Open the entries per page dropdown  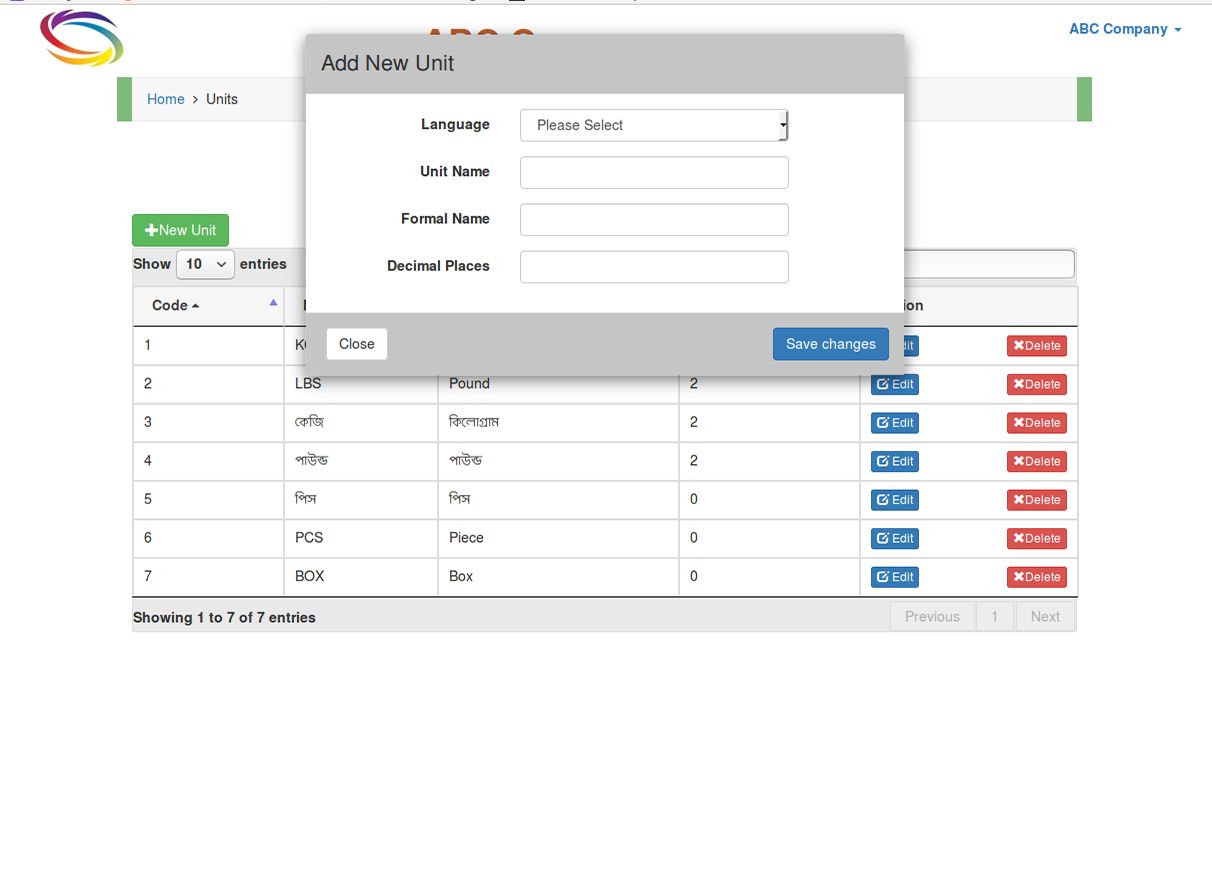point(205,264)
